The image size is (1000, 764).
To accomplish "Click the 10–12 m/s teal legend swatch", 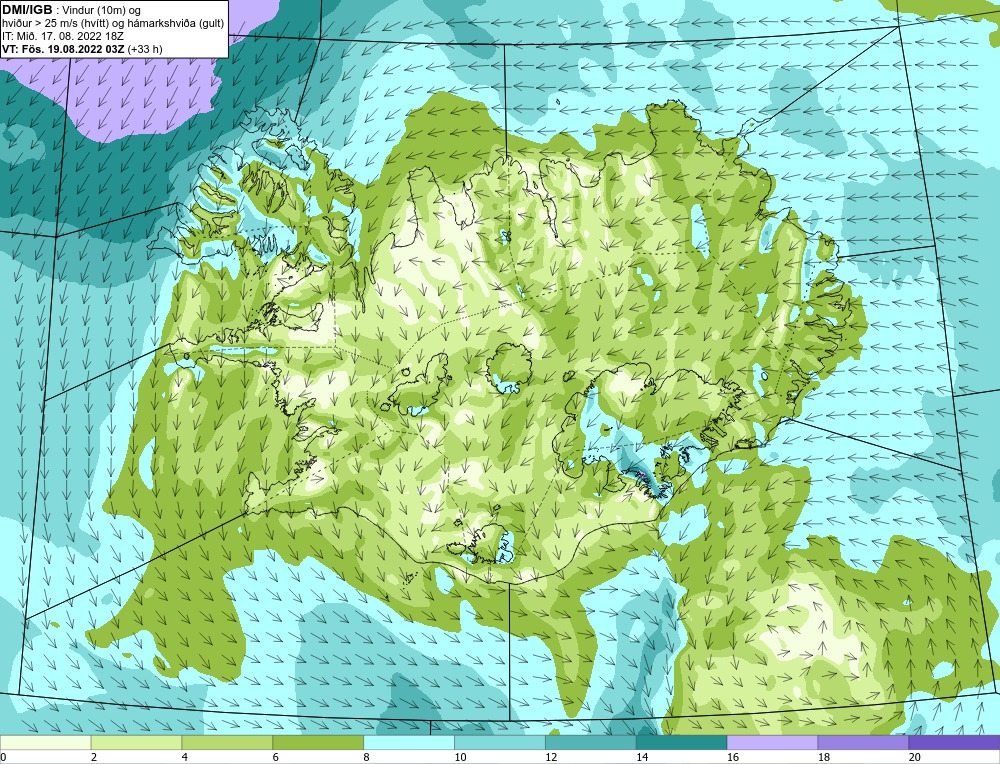I will [x=500, y=742].
